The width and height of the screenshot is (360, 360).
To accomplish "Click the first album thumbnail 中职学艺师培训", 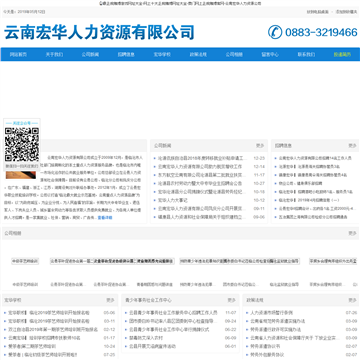I will point(25,261).
